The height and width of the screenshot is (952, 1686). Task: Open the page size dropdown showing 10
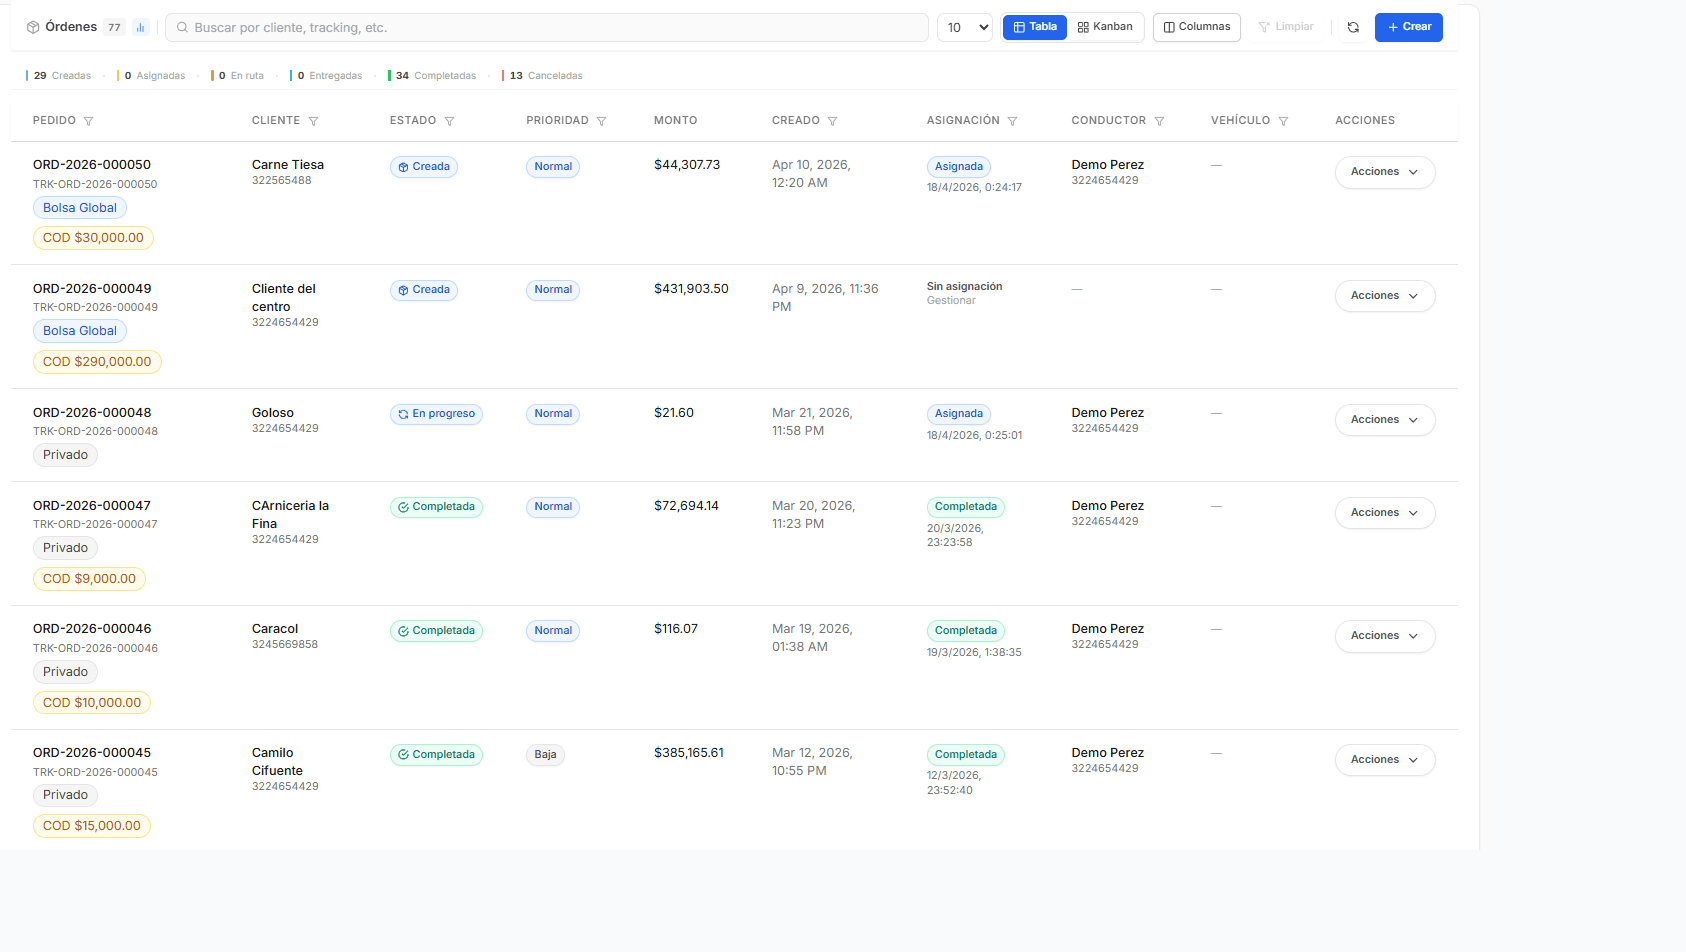click(x=965, y=28)
